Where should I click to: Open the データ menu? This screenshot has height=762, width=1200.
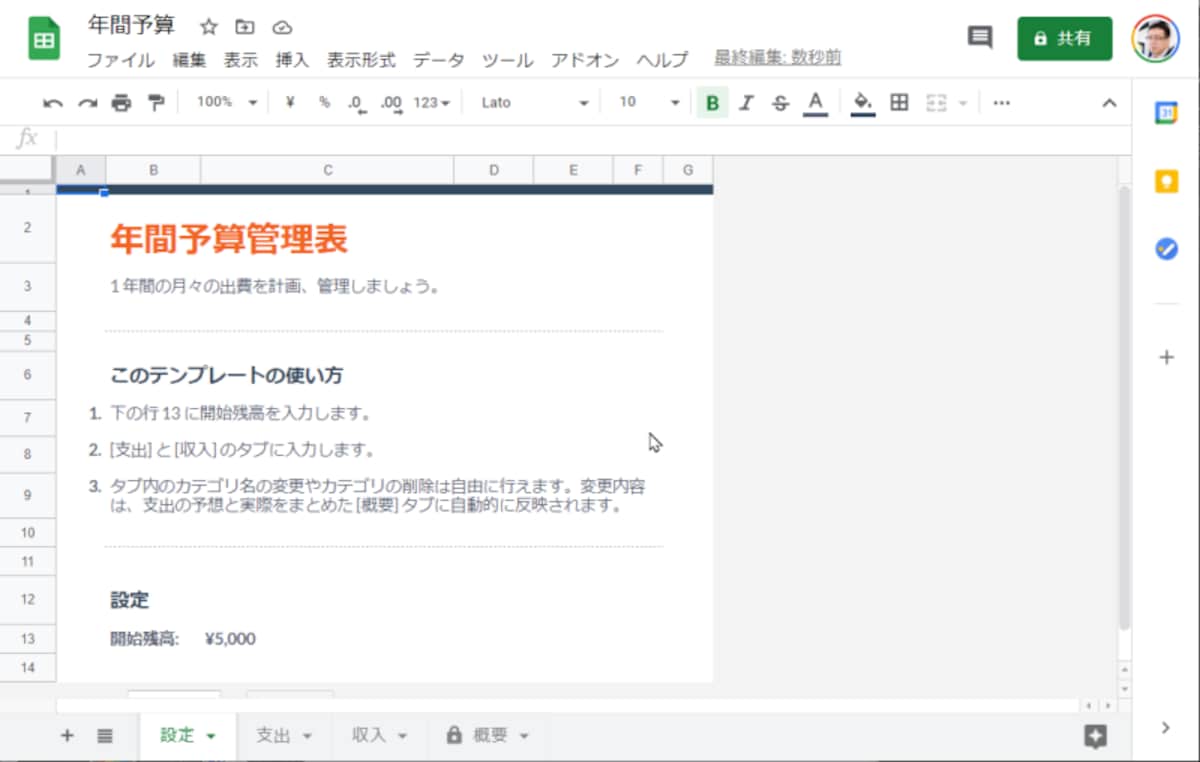(438, 60)
